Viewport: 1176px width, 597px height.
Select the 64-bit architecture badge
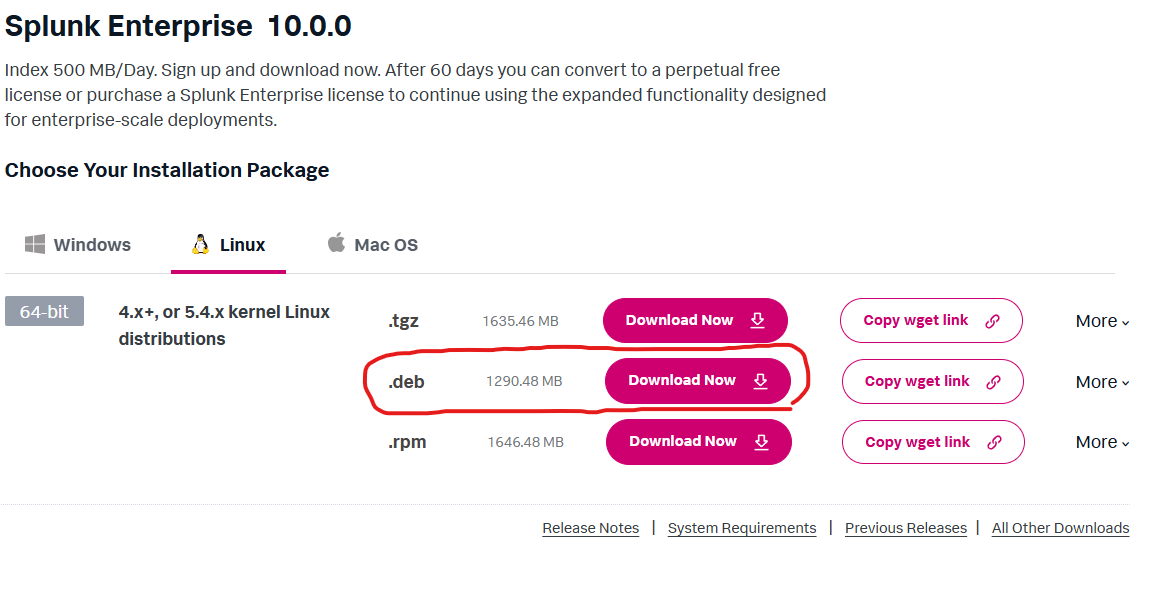tap(44, 311)
